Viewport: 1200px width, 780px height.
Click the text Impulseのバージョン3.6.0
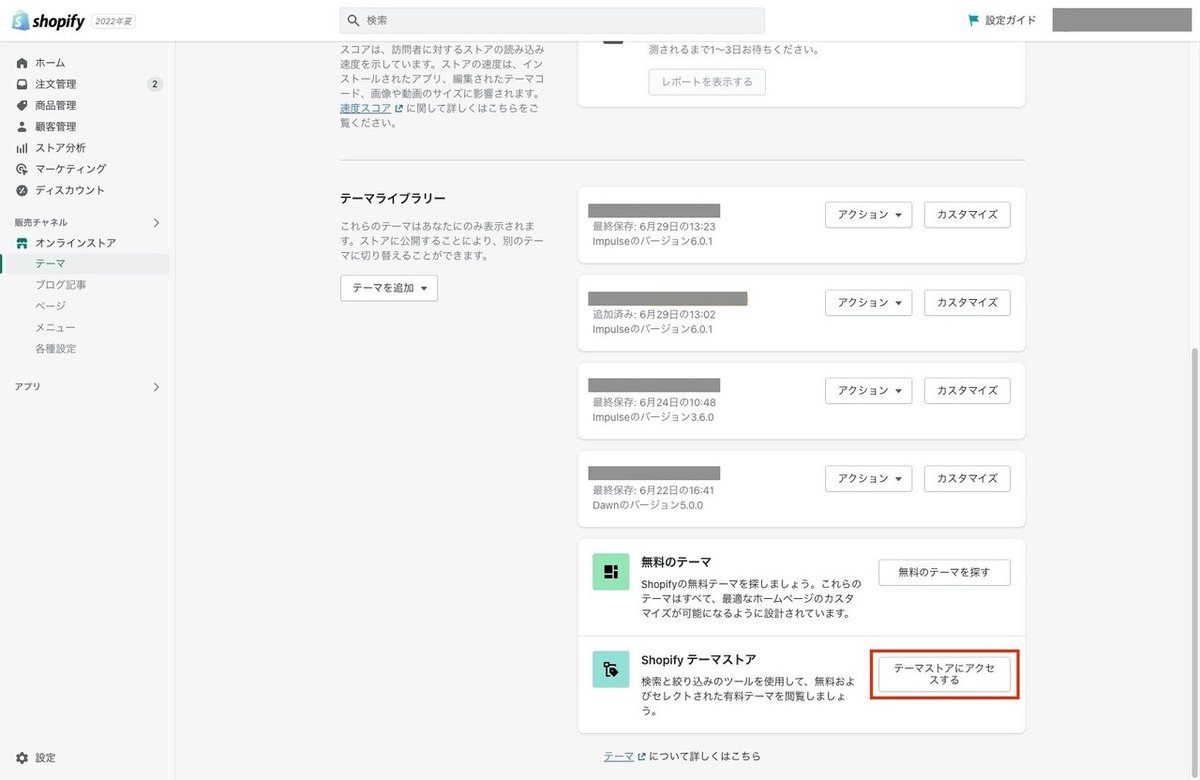(x=653, y=417)
